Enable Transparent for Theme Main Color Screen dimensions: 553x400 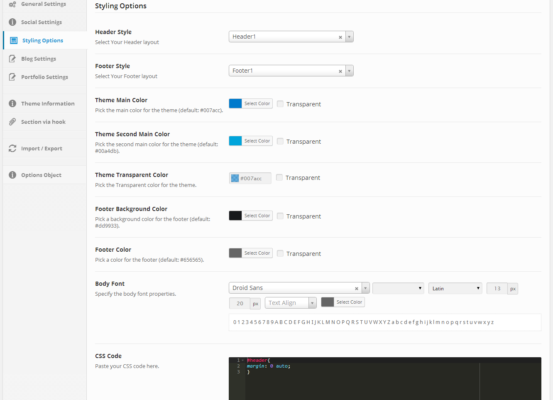[280, 104]
